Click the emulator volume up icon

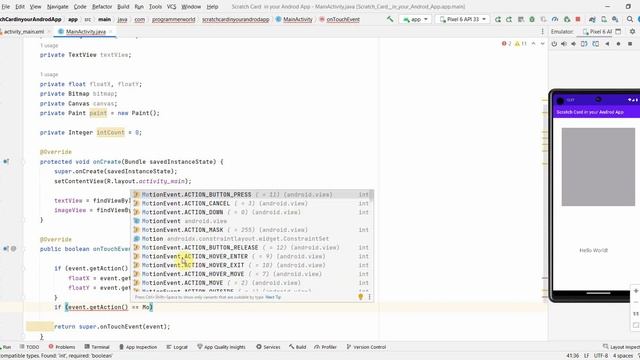564,44
